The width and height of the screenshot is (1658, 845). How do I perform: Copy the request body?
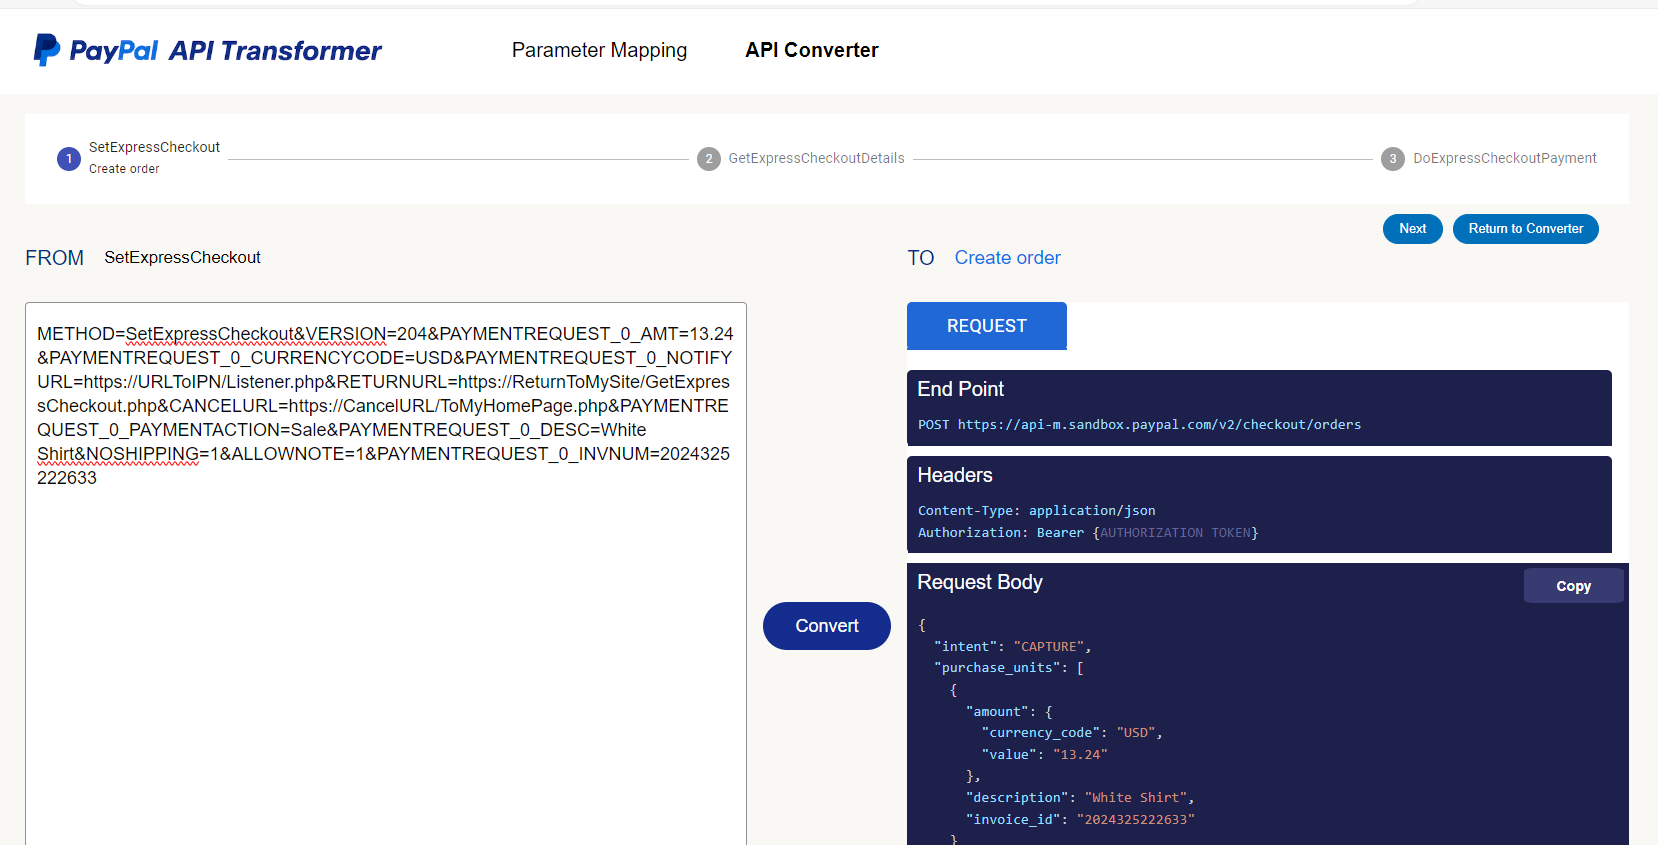pyautogui.click(x=1572, y=586)
